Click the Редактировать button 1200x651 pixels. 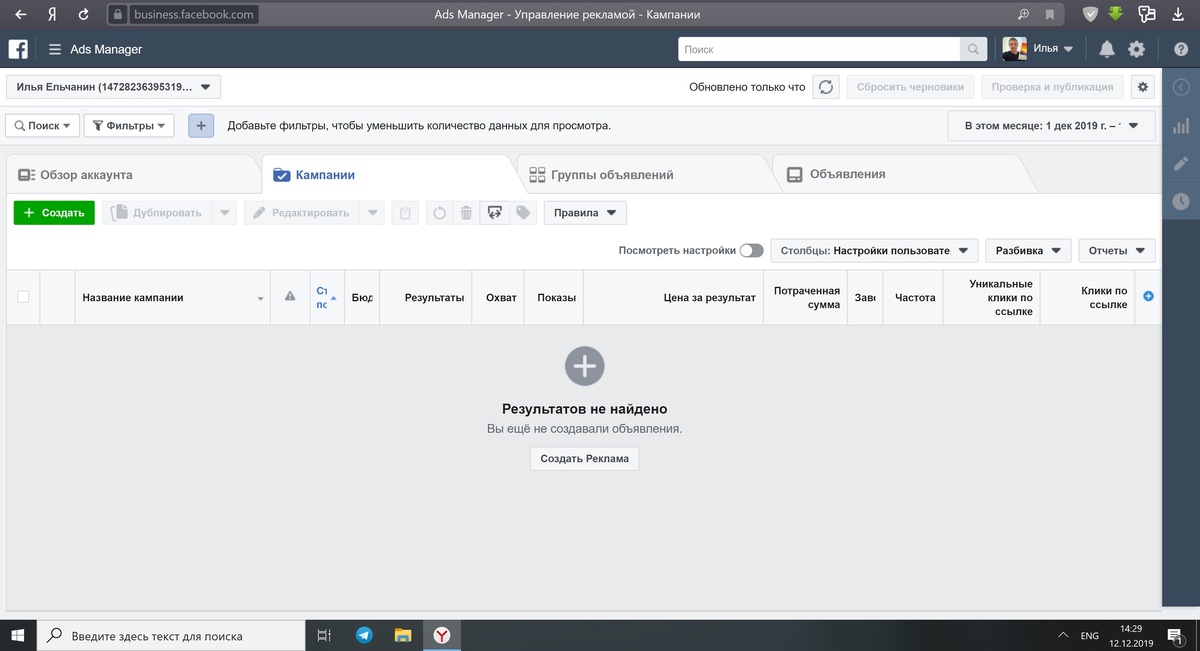tap(303, 213)
